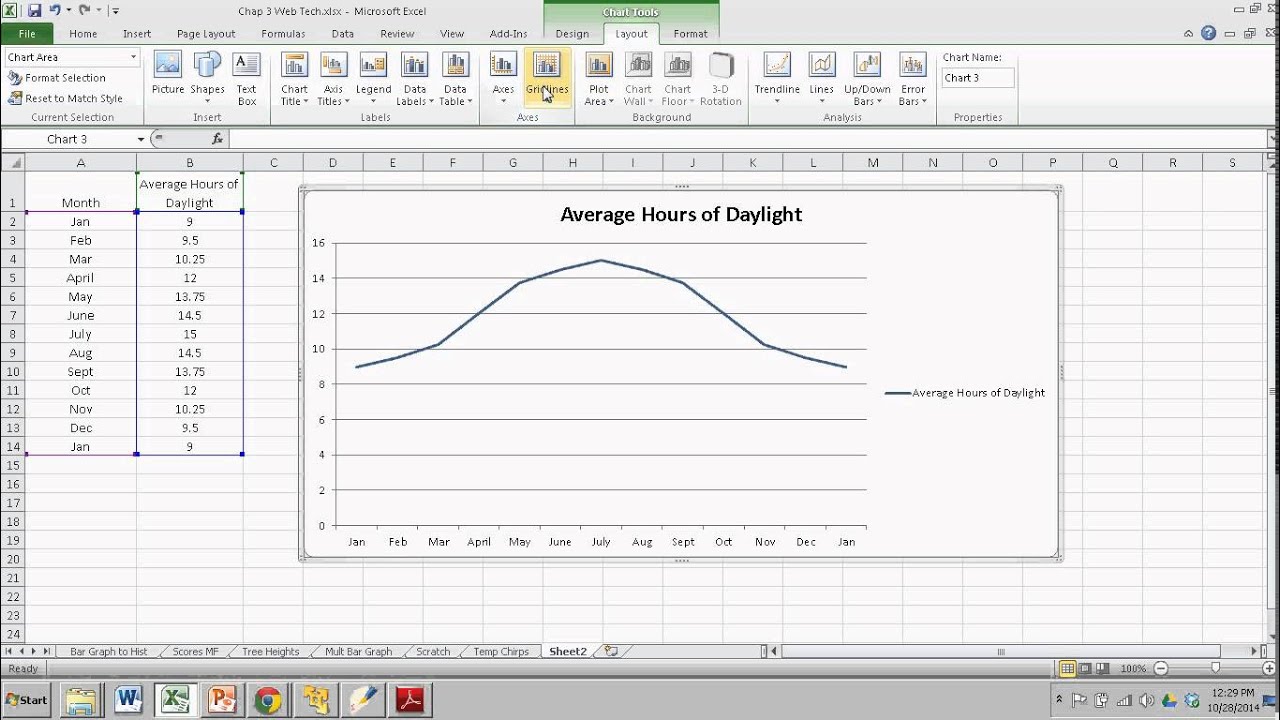Open the Gridlines menu

tap(546, 79)
